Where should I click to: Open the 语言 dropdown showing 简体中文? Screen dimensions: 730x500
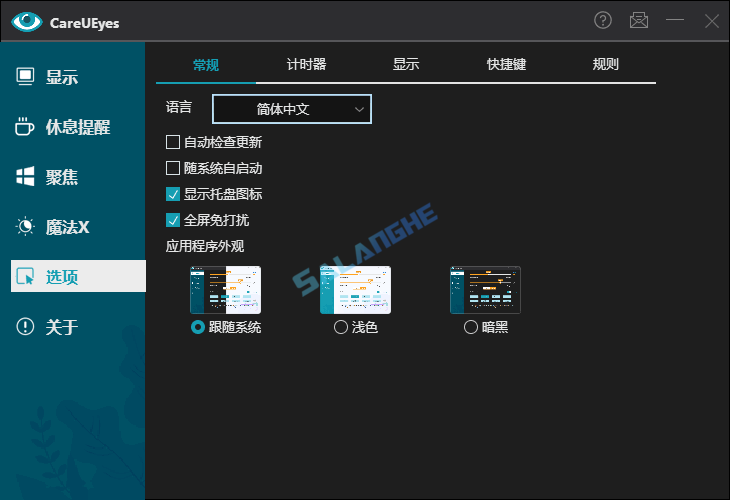pos(292,109)
